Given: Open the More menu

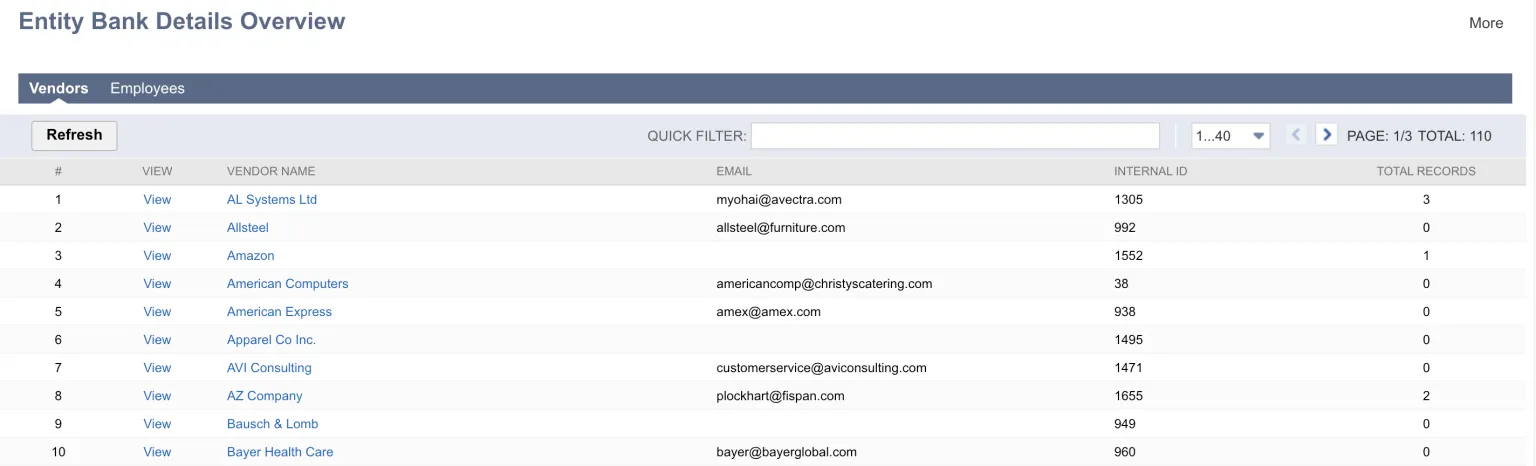Looking at the screenshot, I should (1486, 23).
